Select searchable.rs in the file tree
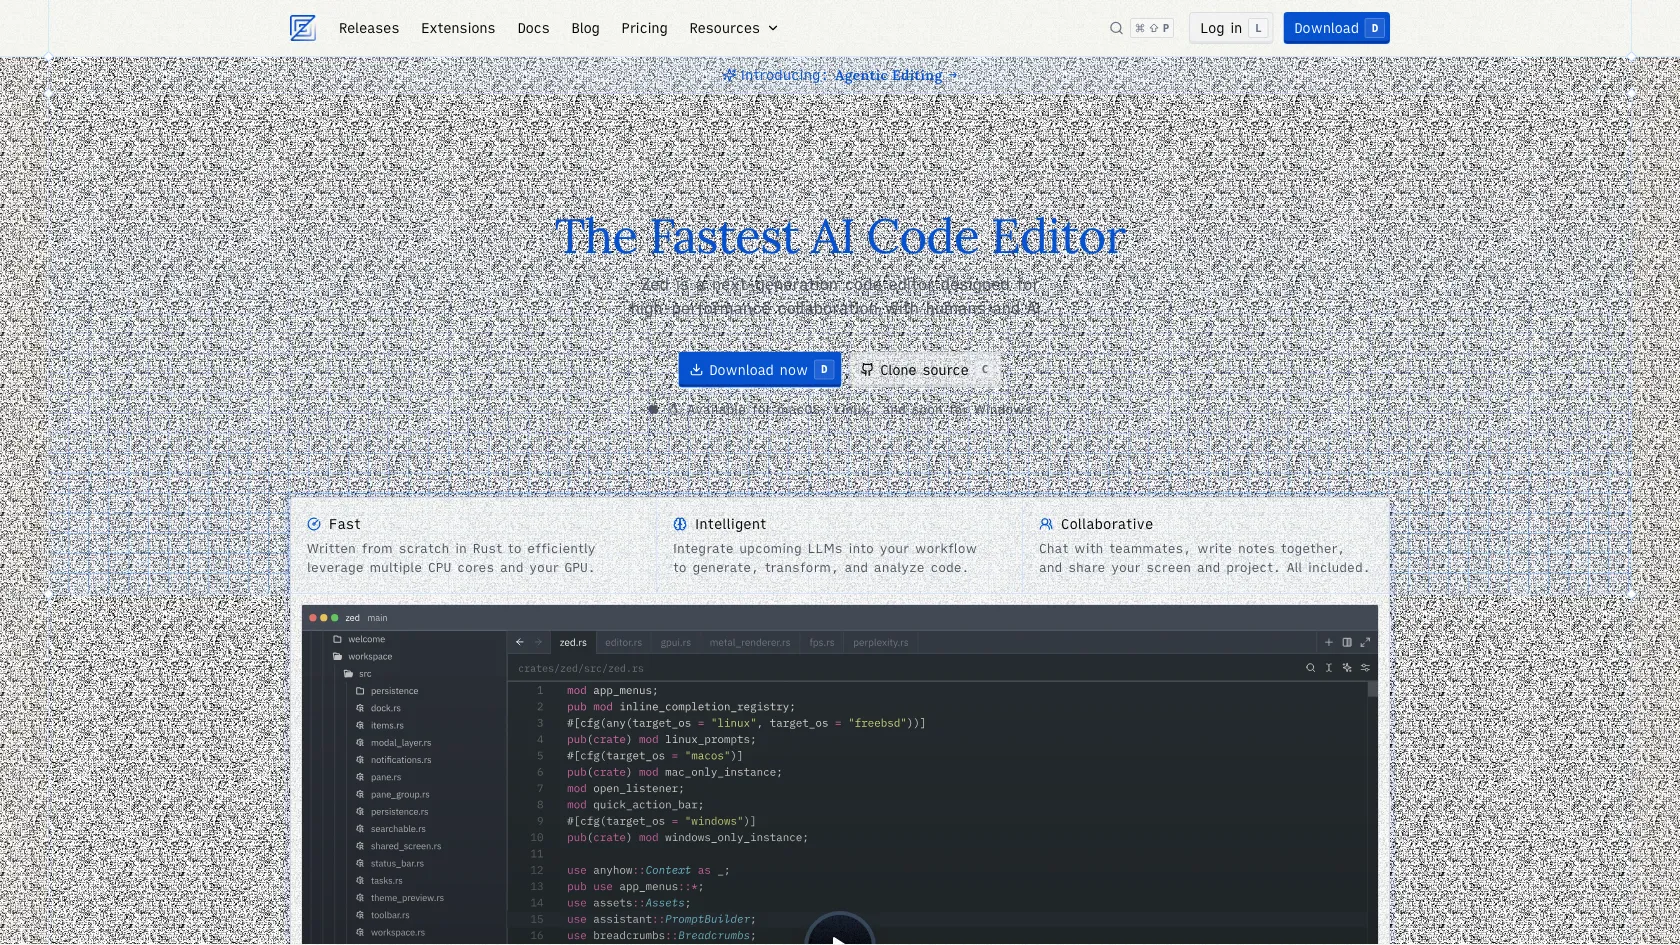This screenshot has height=945, width=1680. click(398, 828)
